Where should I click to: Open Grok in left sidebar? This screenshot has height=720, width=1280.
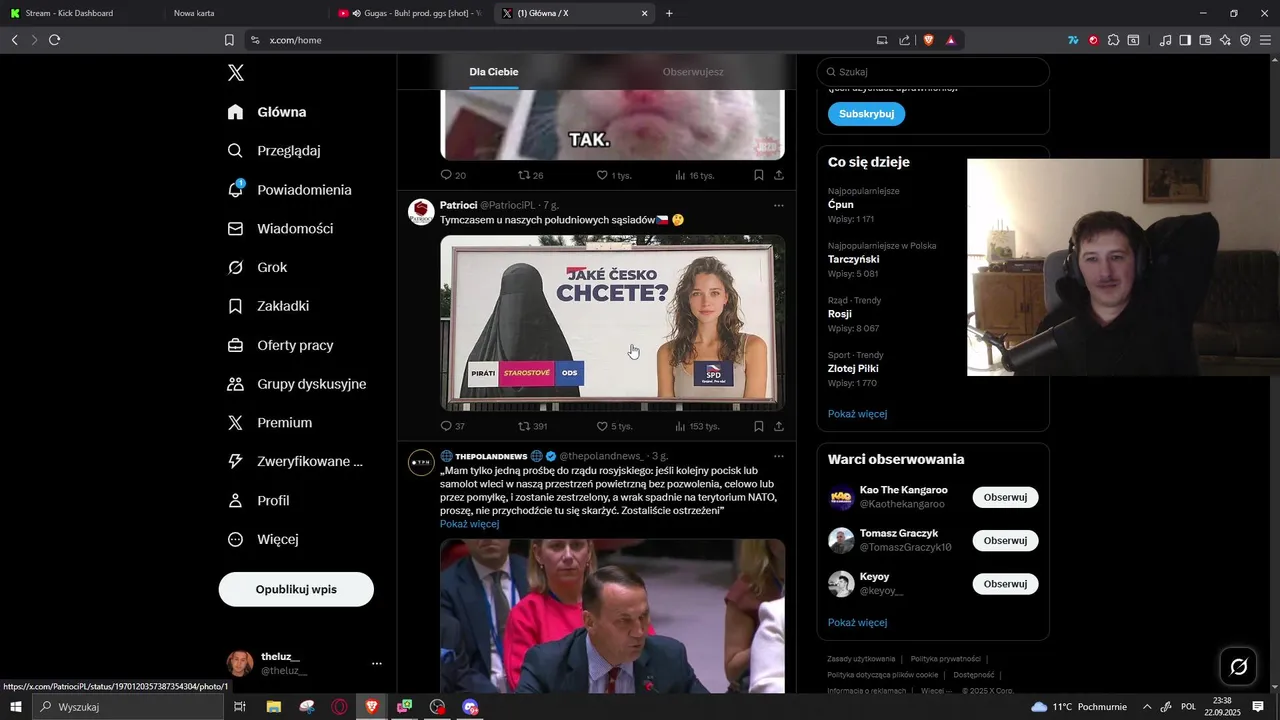click(x=258, y=268)
